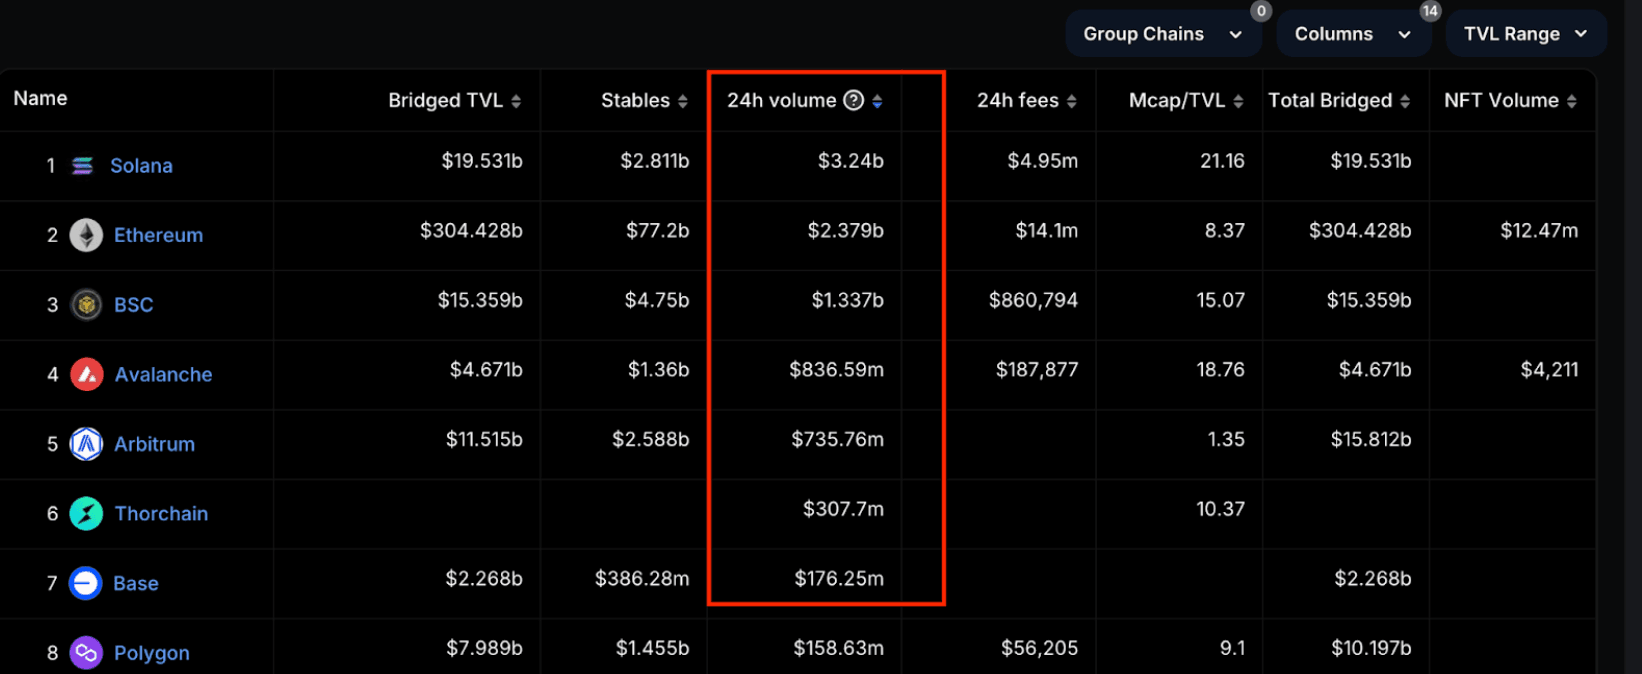Click the BSC chain logo icon
Viewport: 1642px width, 674px height.
(x=86, y=305)
